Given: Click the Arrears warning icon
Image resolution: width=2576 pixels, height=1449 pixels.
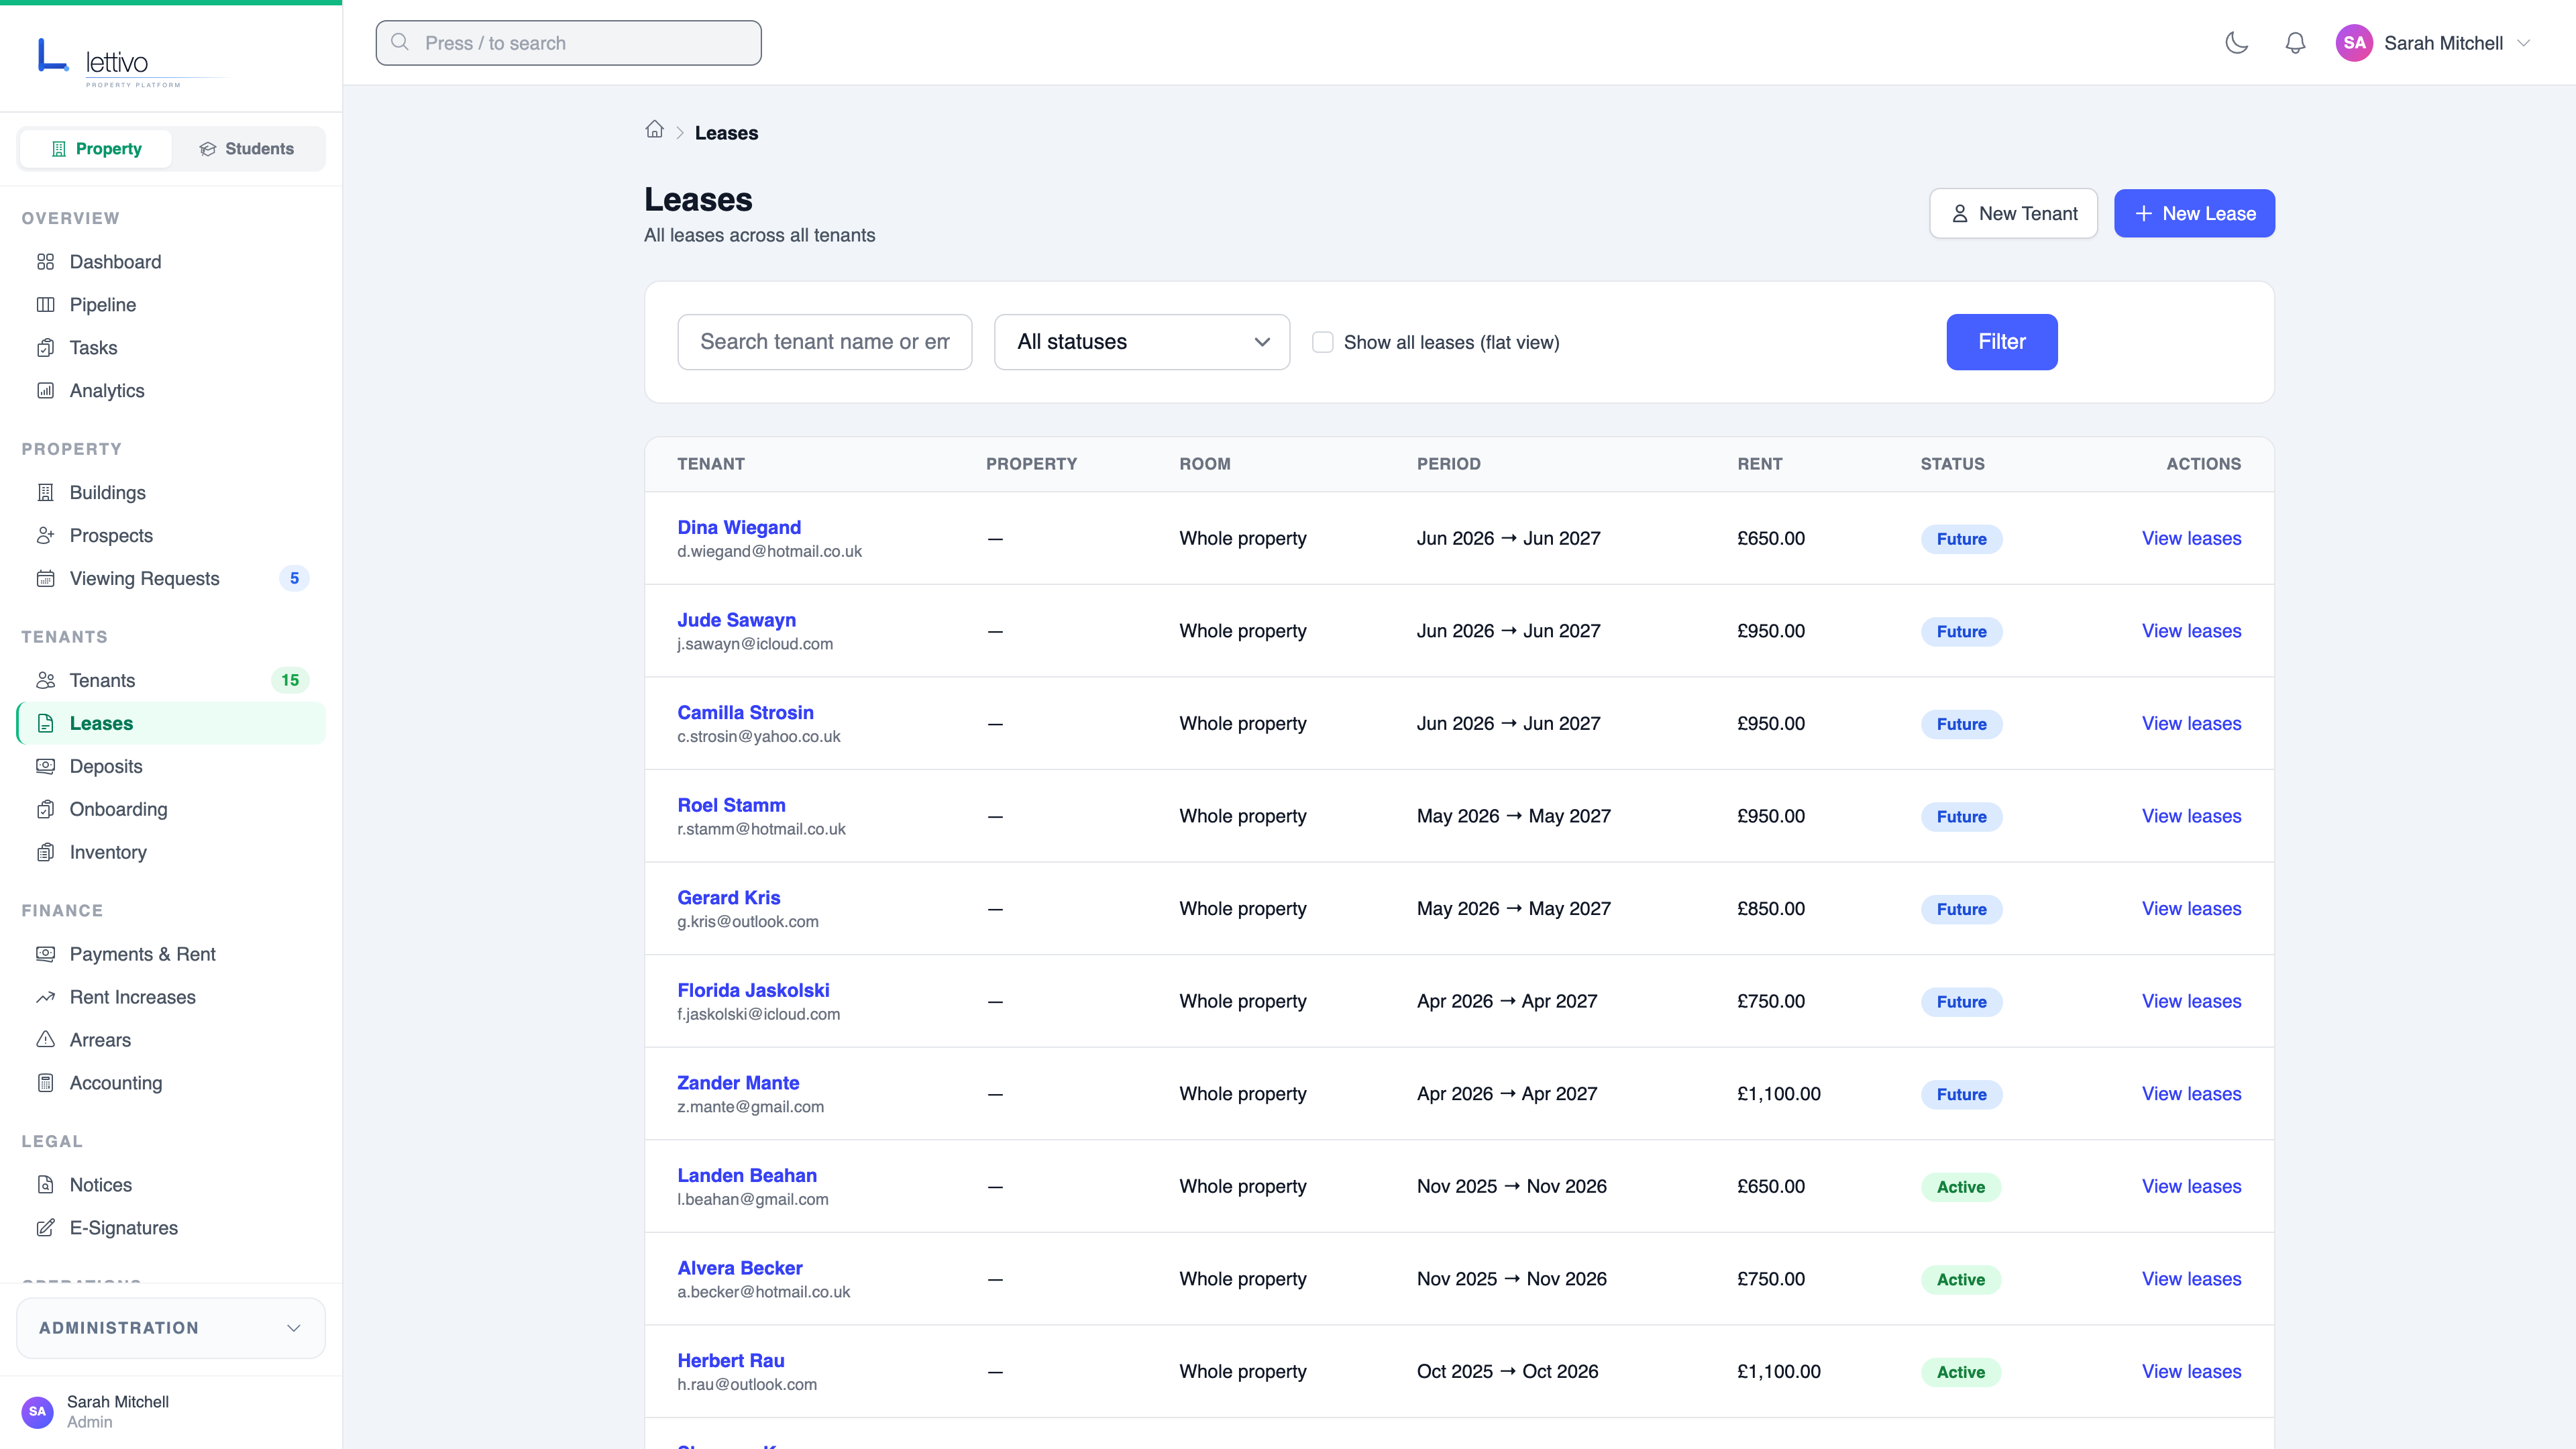Looking at the screenshot, I should (46, 1040).
